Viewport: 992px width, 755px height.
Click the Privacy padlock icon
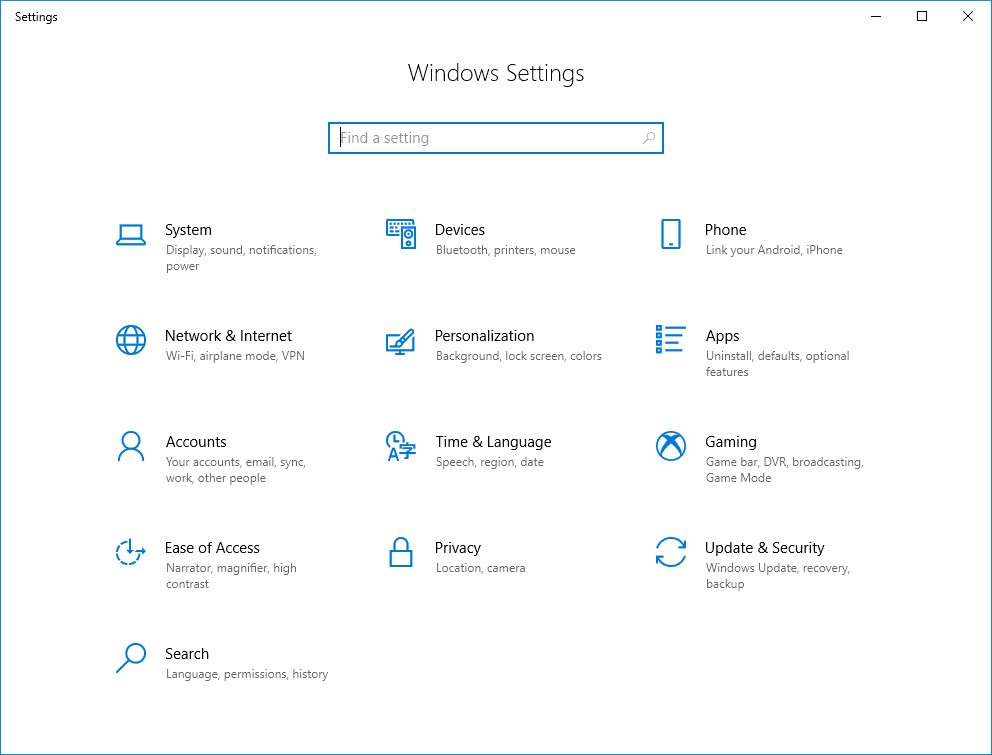tap(401, 552)
